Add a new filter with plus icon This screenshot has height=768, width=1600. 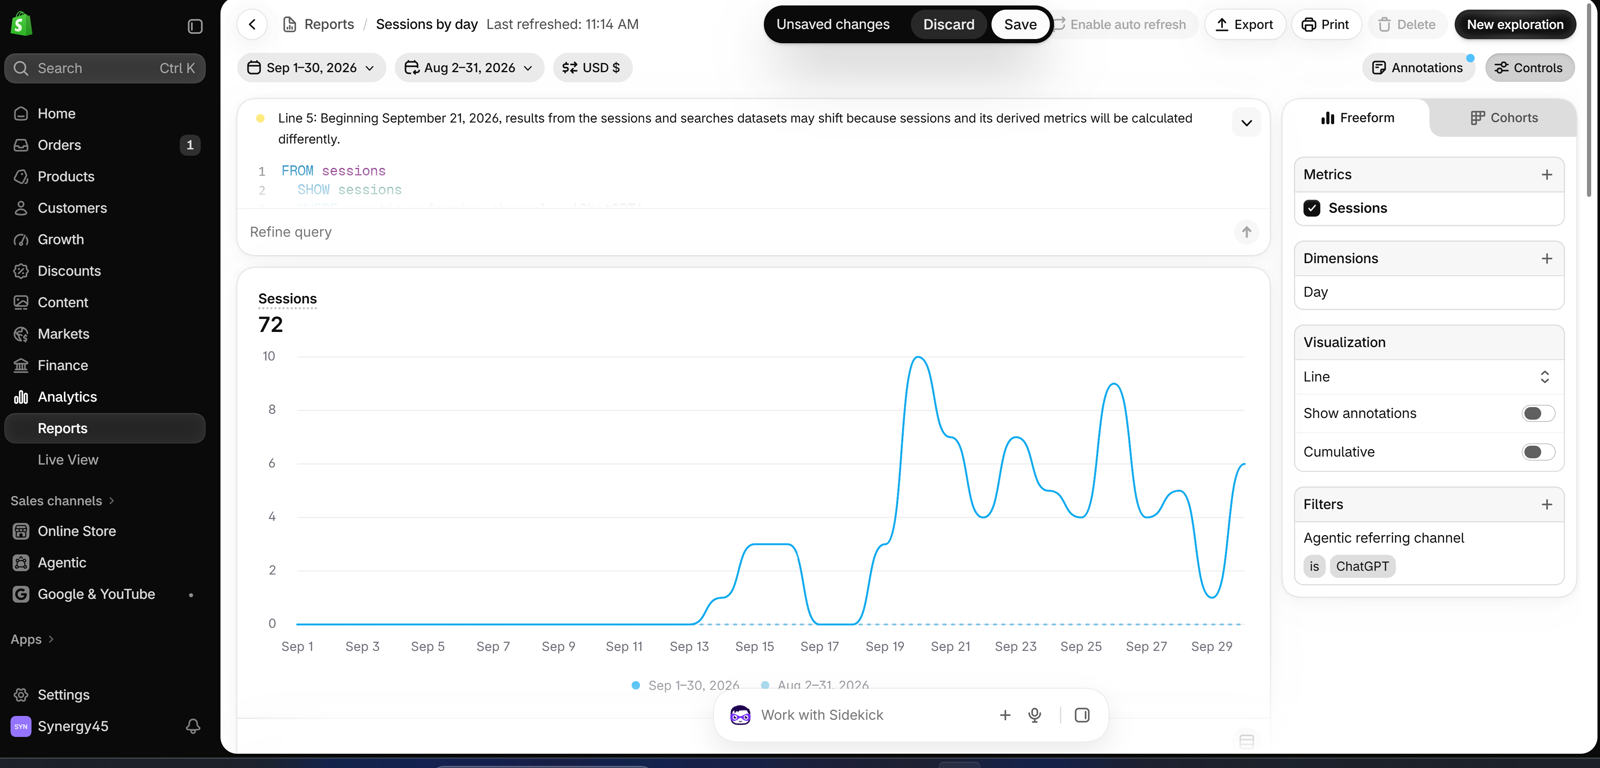click(x=1547, y=505)
